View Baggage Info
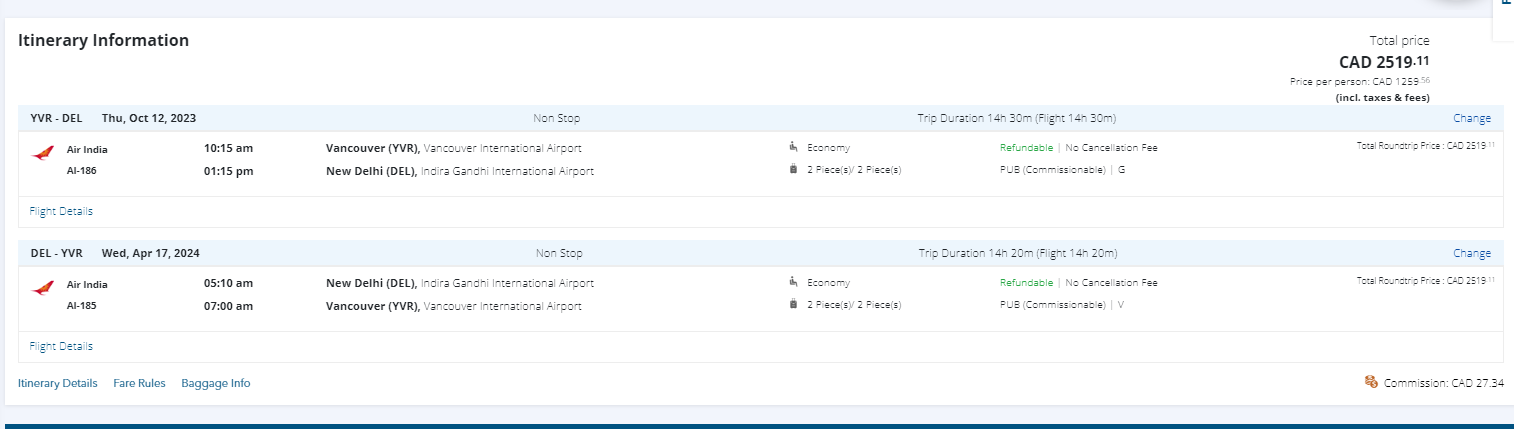This screenshot has width=1514, height=429. tap(216, 383)
